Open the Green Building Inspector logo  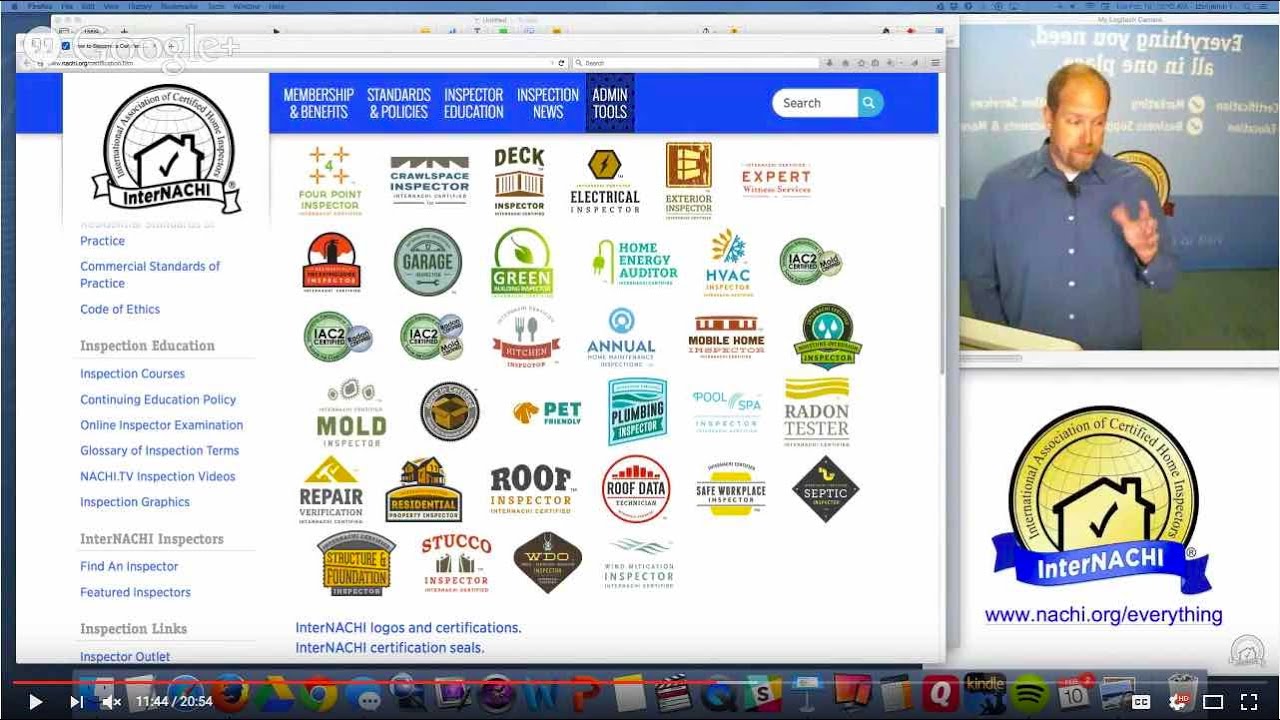pyautogui.click(x=522, y=262)
